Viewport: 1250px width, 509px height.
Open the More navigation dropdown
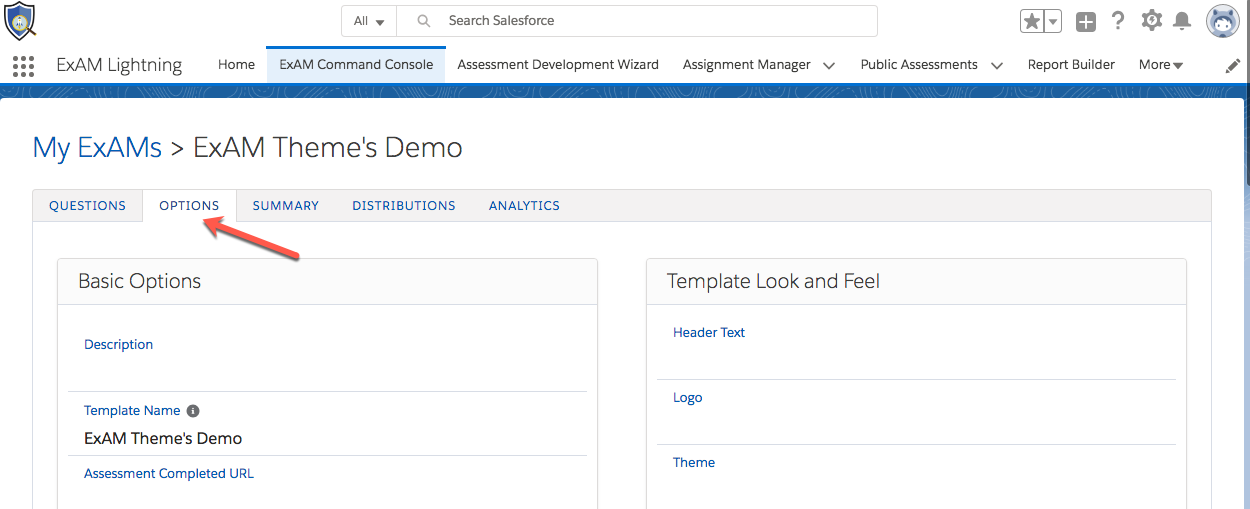(x=1160, y=65)
